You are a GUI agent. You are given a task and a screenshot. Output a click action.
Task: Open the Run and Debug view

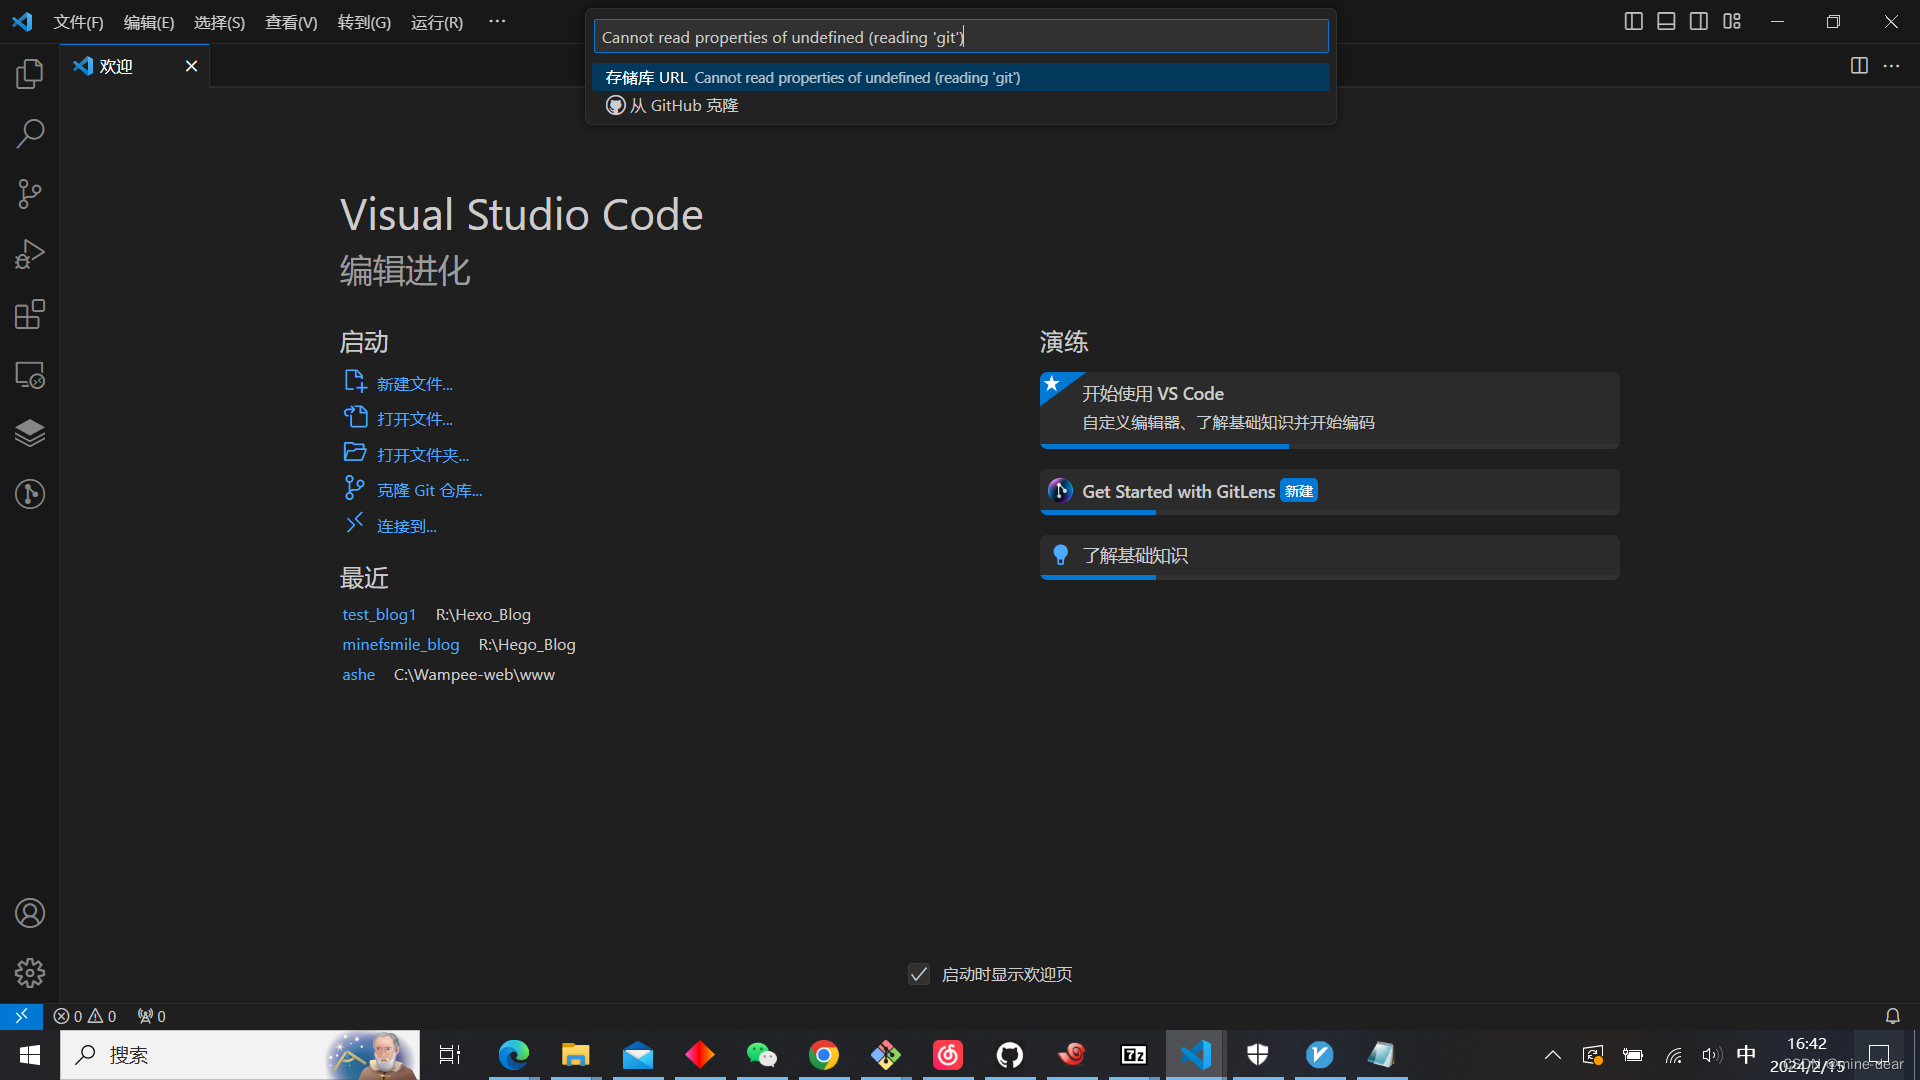[30, 254]
